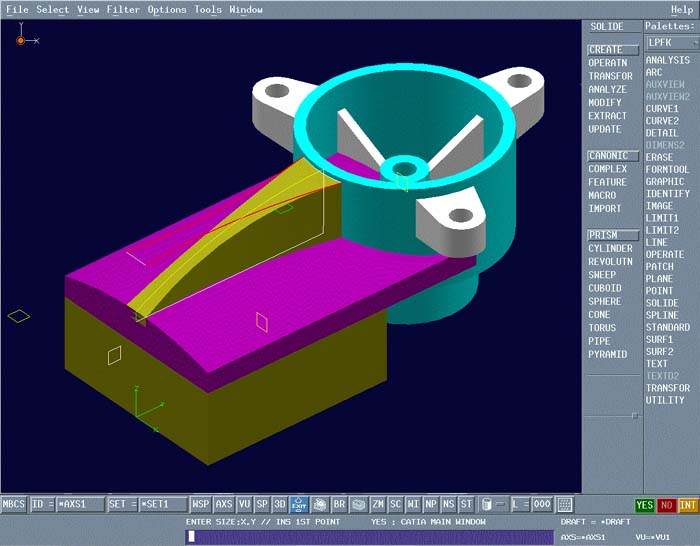Viewport: 700px width, 546px height.
Task: Click the WI window icon
Action: [414, 505]
